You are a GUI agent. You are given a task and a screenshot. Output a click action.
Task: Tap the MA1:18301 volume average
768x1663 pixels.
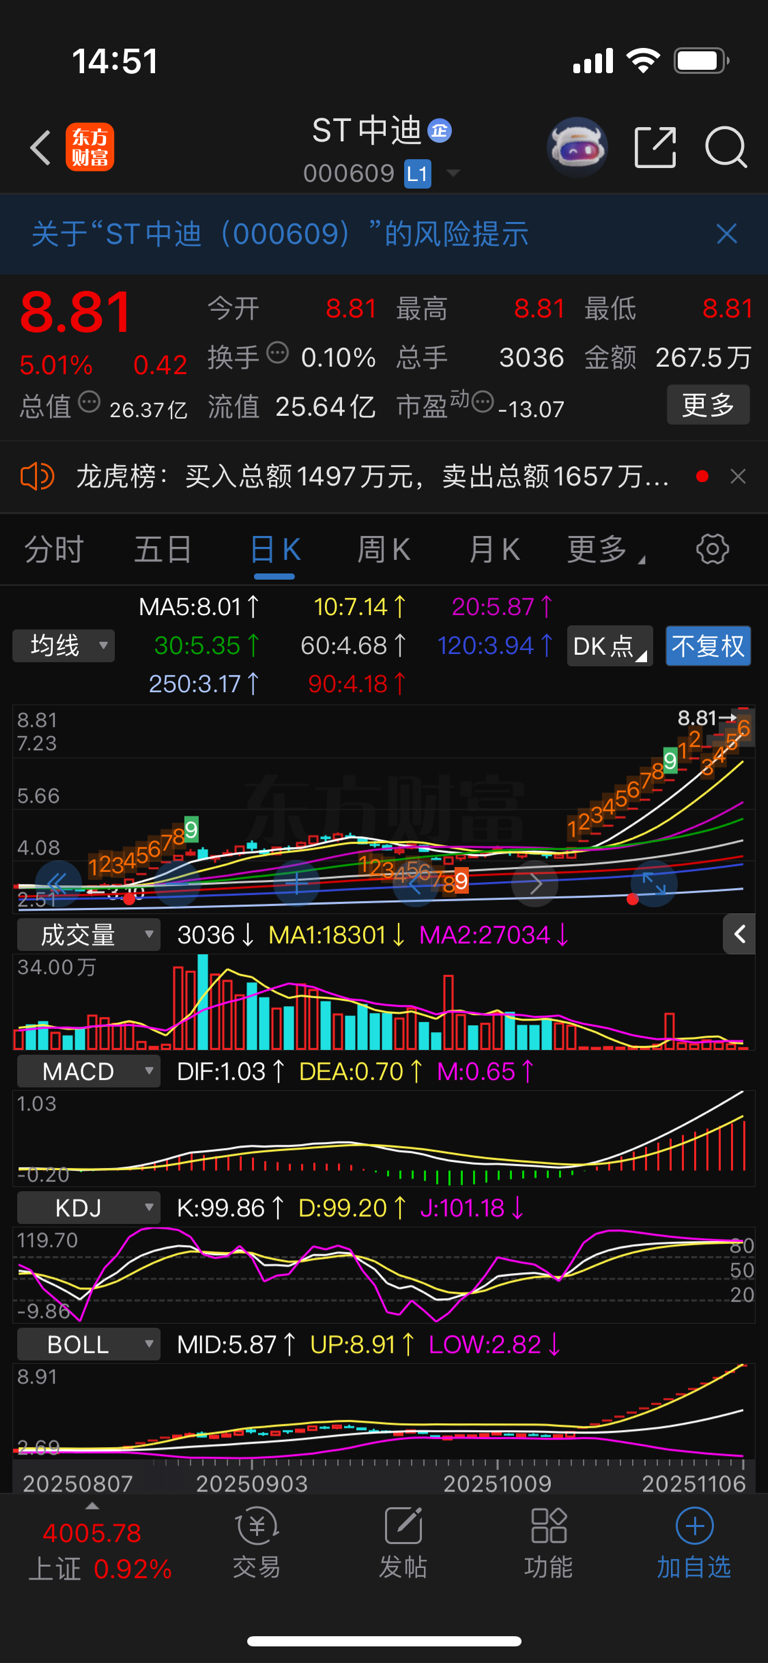[337, 935]
